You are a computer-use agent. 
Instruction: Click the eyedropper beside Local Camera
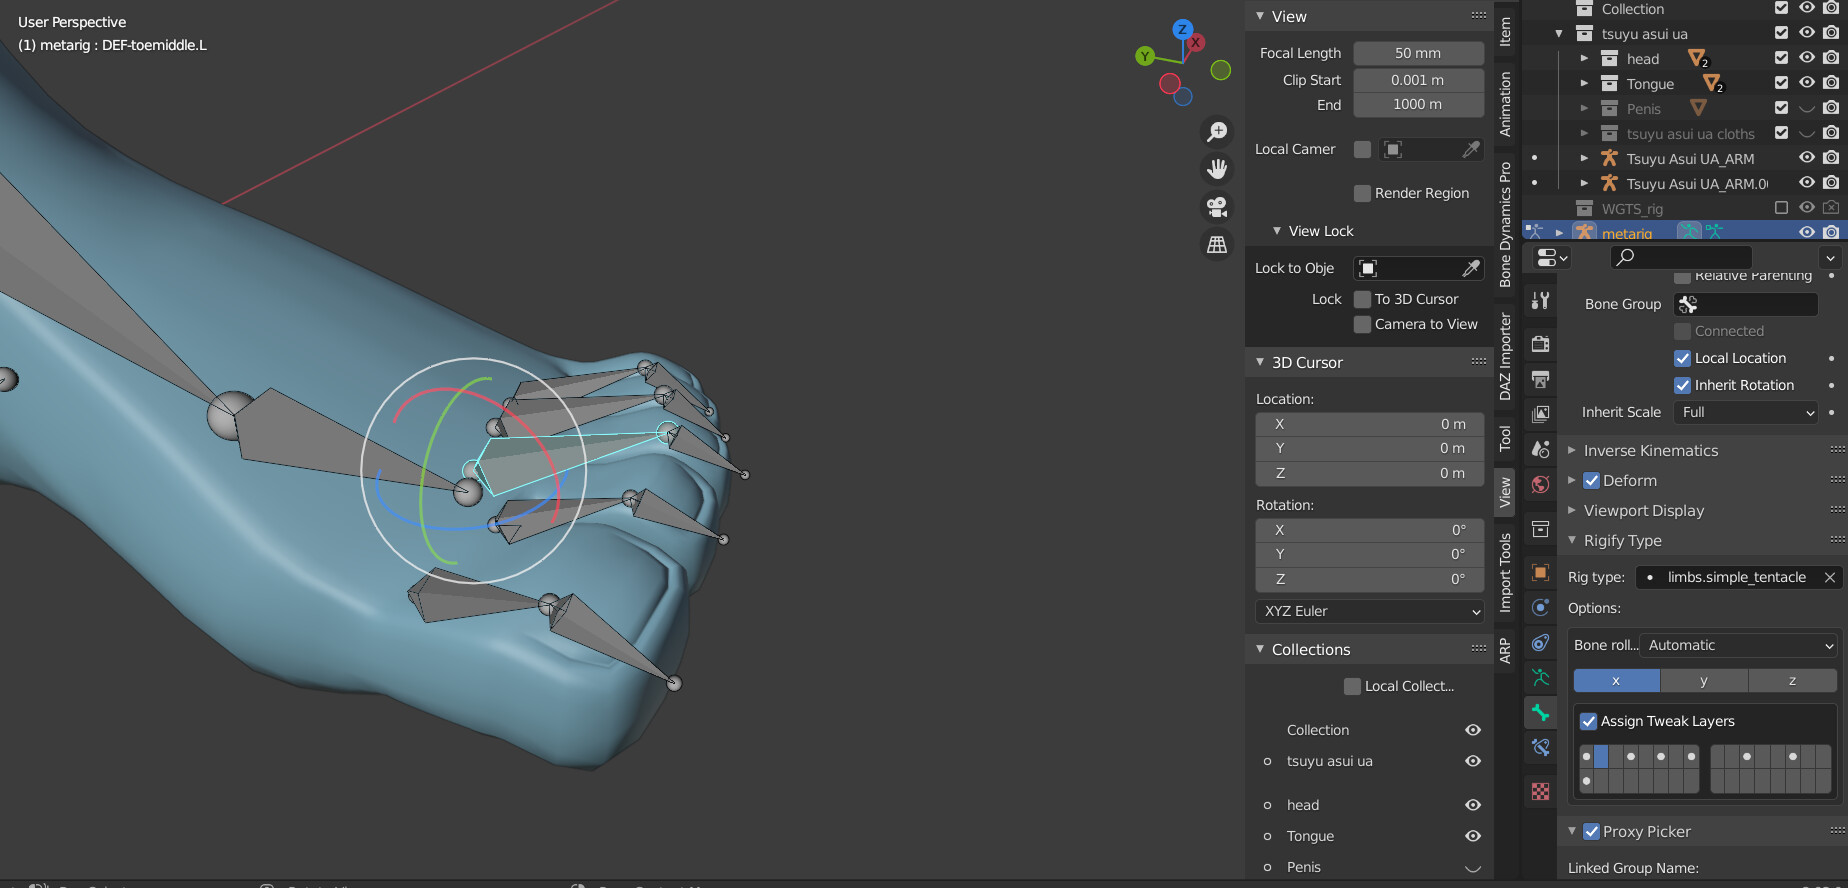(x=1471, y=149)
